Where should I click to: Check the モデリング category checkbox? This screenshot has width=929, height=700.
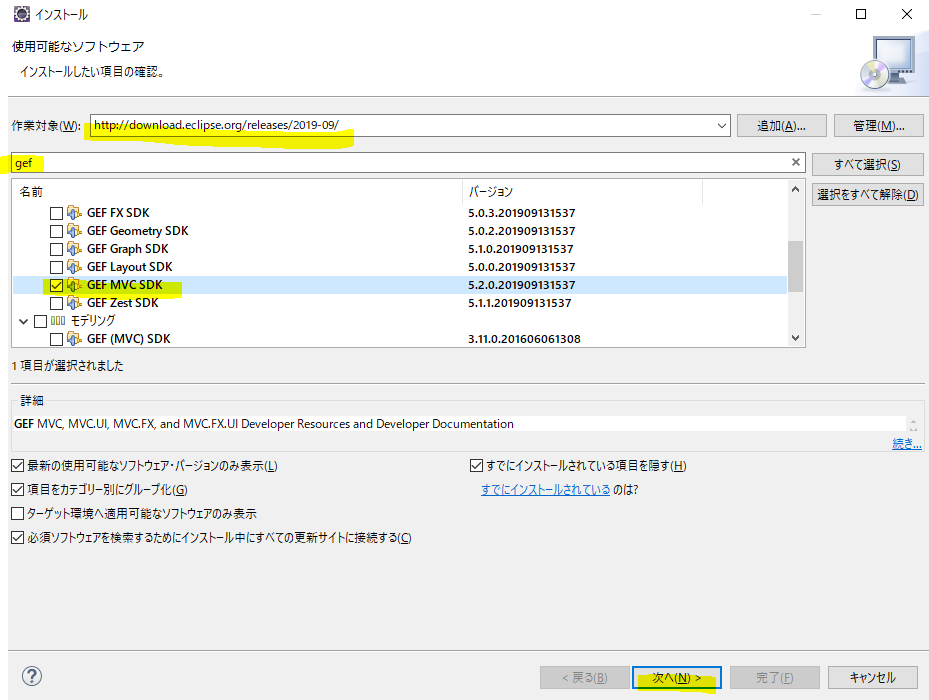pyautogui.click(x=40, y=321)
